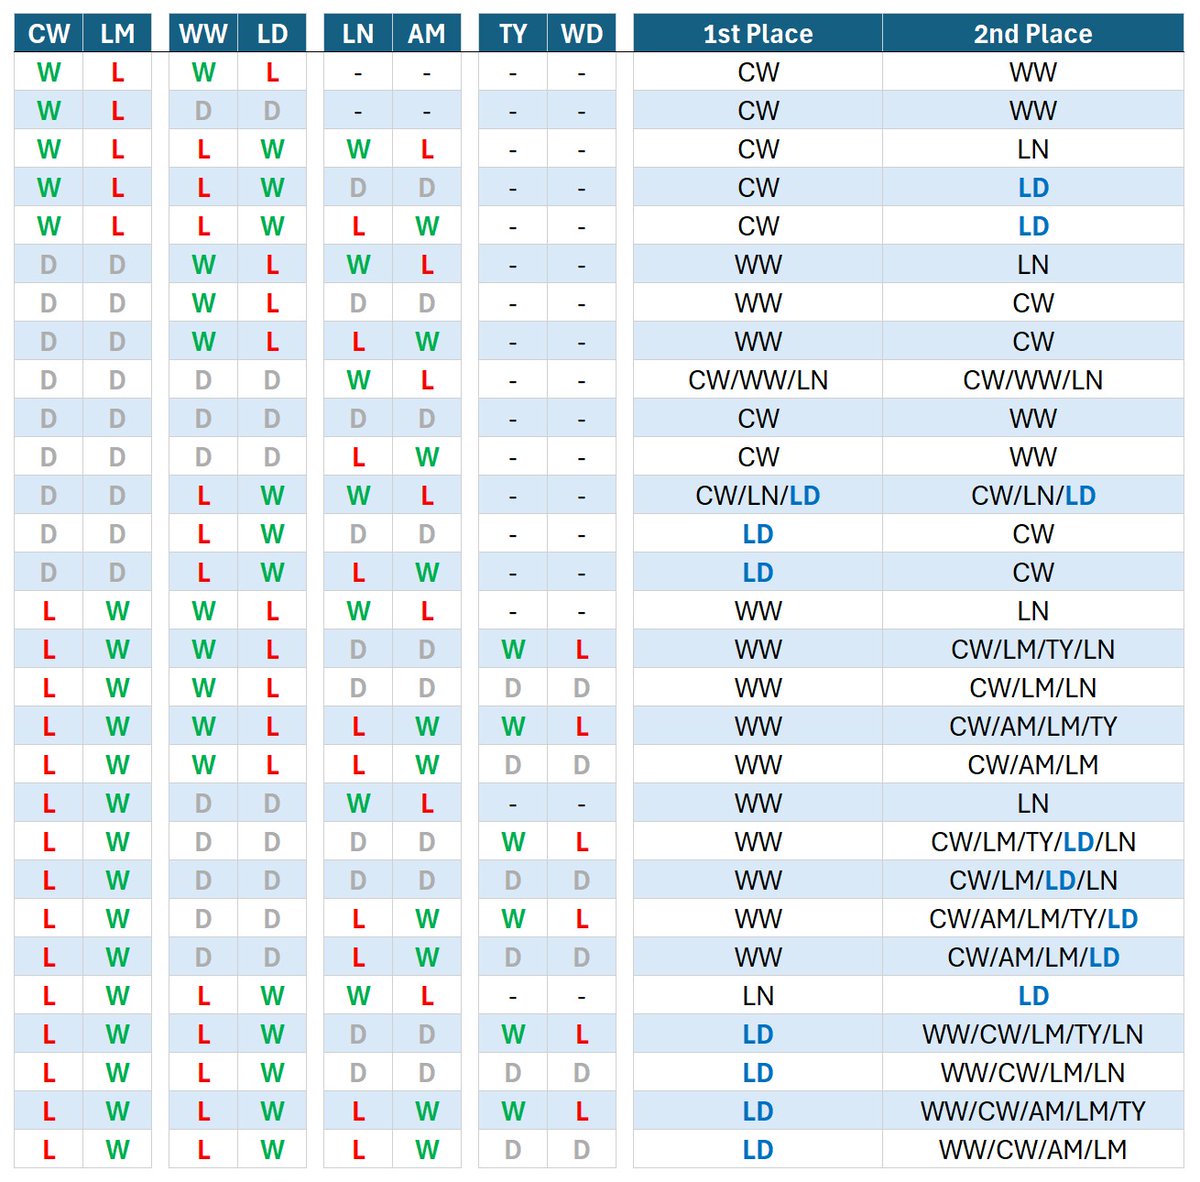This screenshot has height=1182, width=1200.
Task: Click TY column W in the CW/LM/TY/LN row
Action: click(x=513, y=650)
